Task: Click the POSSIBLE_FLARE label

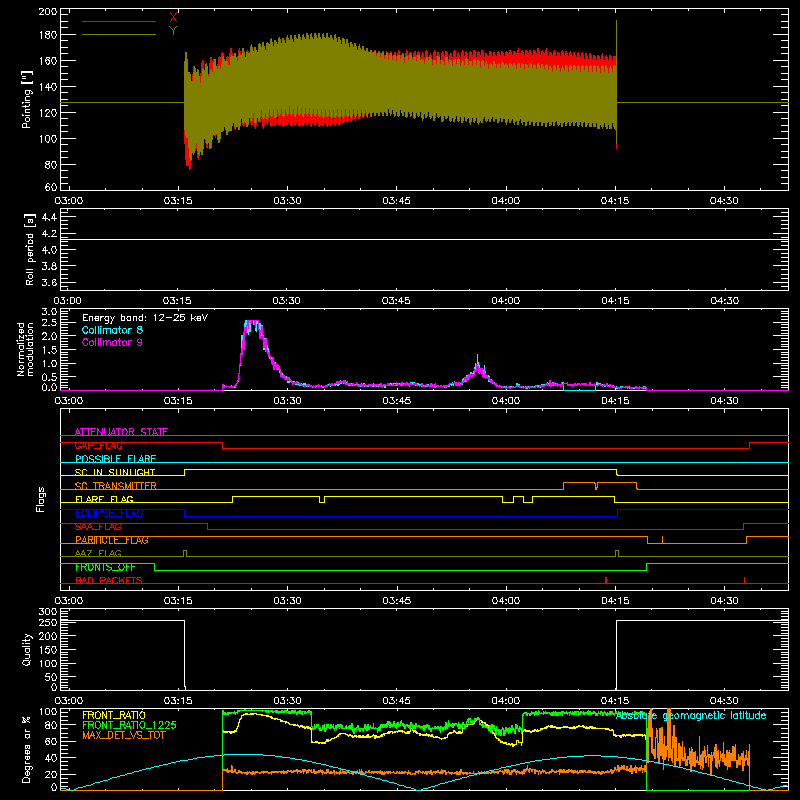Action: pos(115,459)
